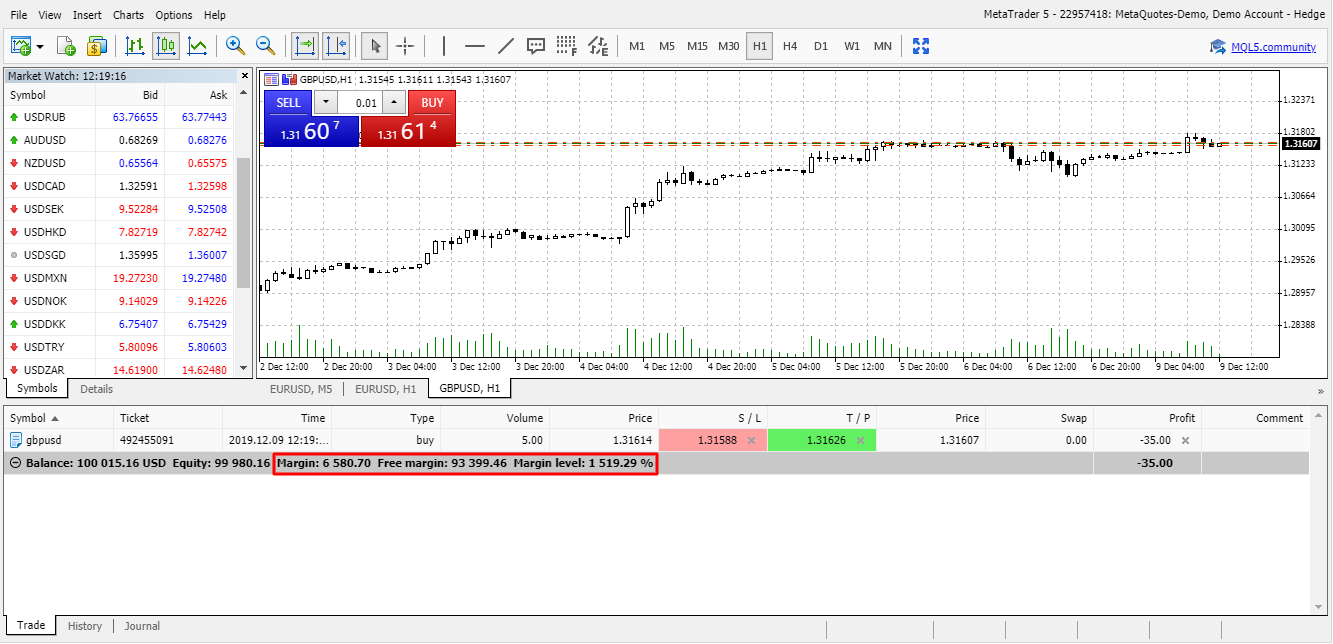Select the H1 timeframe button
The width and height of the screenshot is (1333, 644).
tap(760, 46)
